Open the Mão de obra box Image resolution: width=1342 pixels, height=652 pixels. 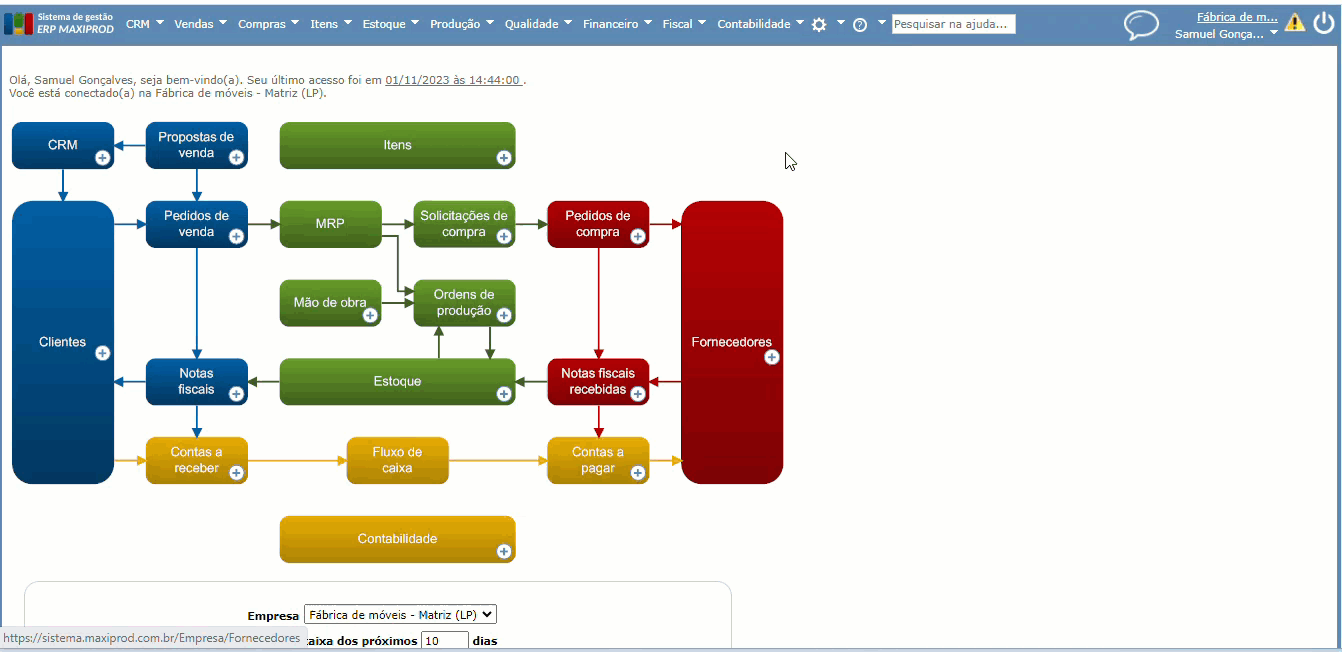click(x=330, y=302)
